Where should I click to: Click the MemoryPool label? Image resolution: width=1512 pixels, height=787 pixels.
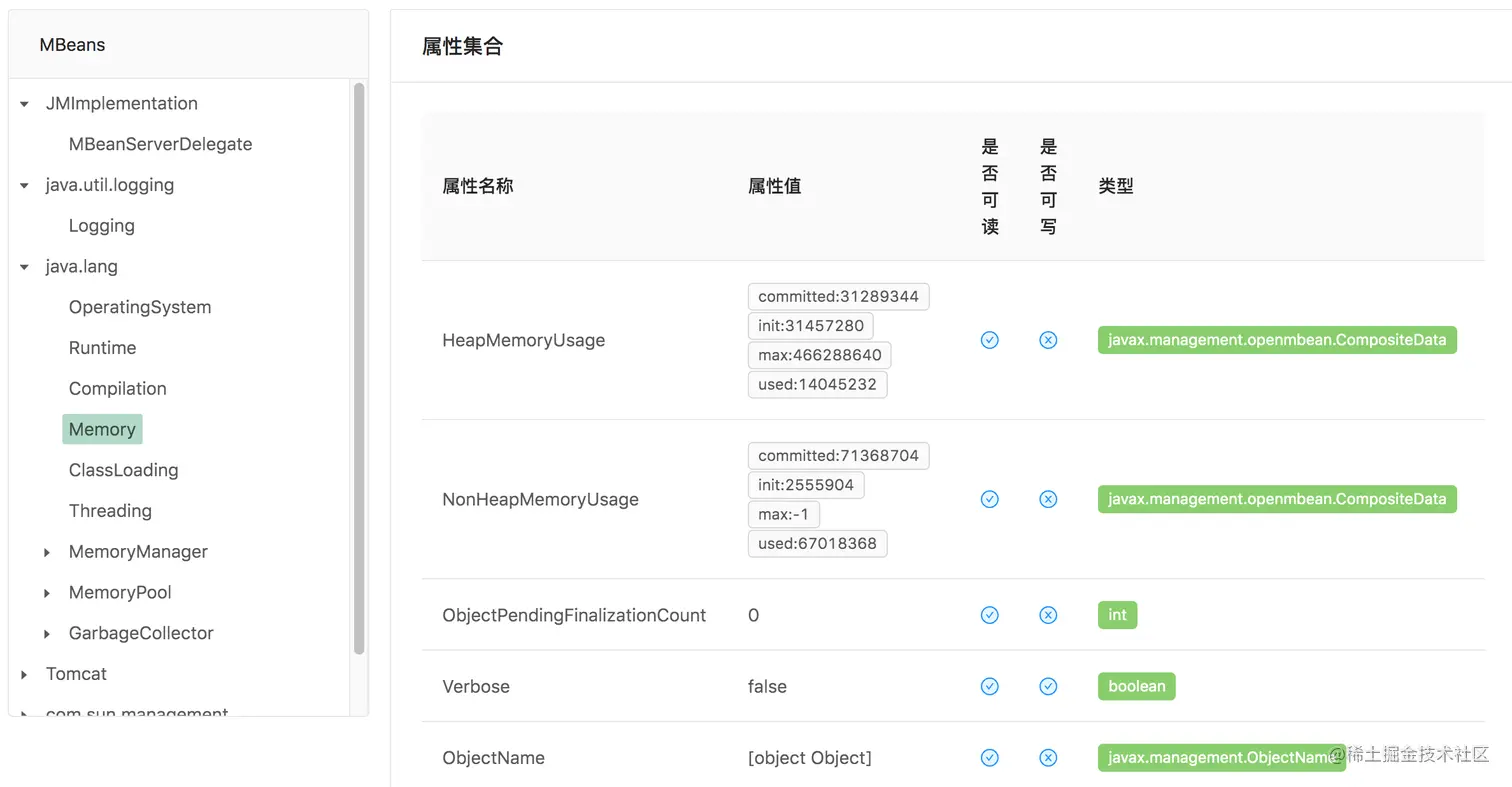pos(120,593)
